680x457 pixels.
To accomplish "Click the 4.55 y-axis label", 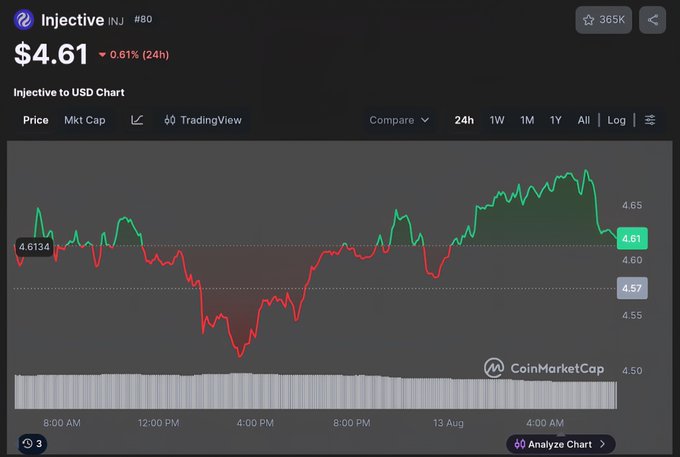I will [x=632, y=315].
